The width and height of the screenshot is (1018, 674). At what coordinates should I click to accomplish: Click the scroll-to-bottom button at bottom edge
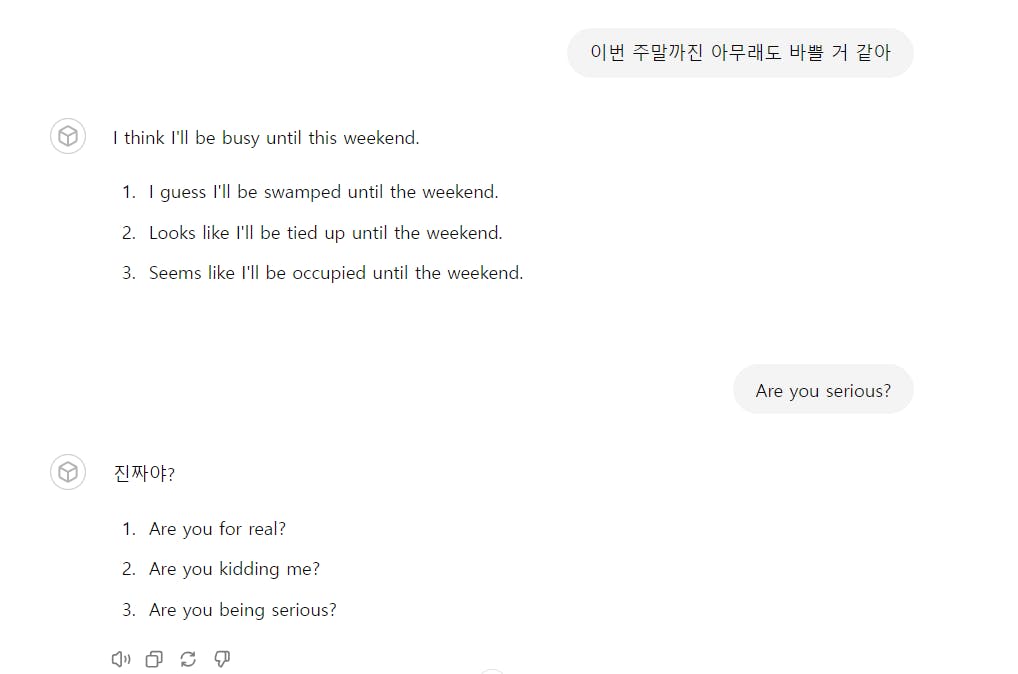491,671
